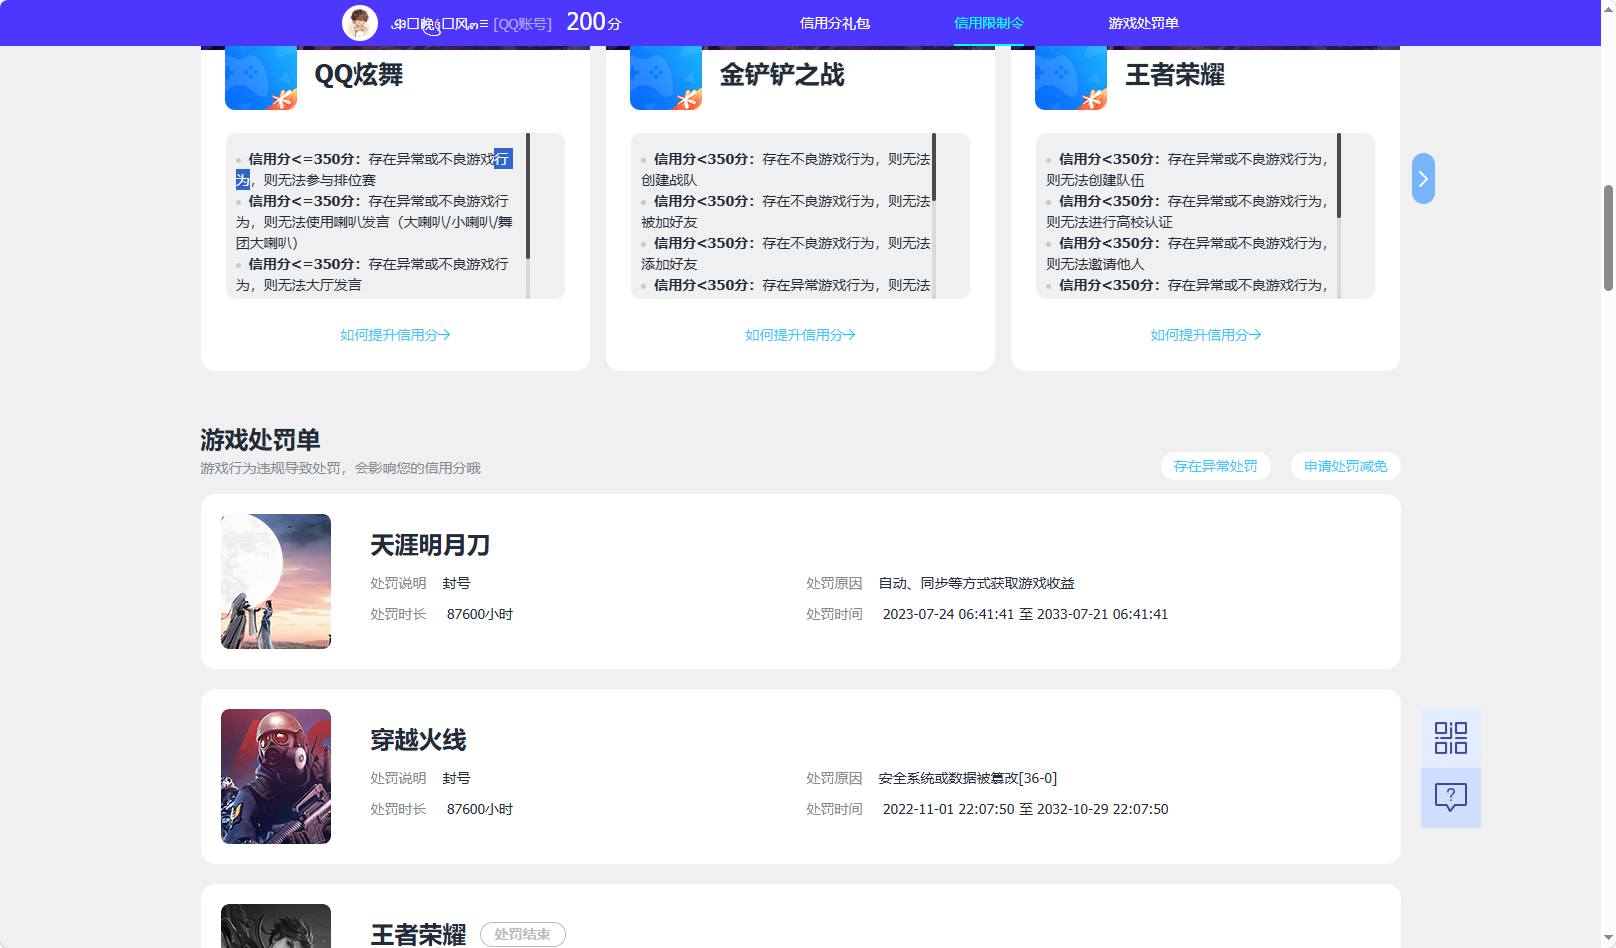Click the 处罚结束 badge beside 王者荣耀
This screenshot has height=948, width=1616.
pyautogui.click(x=523, y=934)
